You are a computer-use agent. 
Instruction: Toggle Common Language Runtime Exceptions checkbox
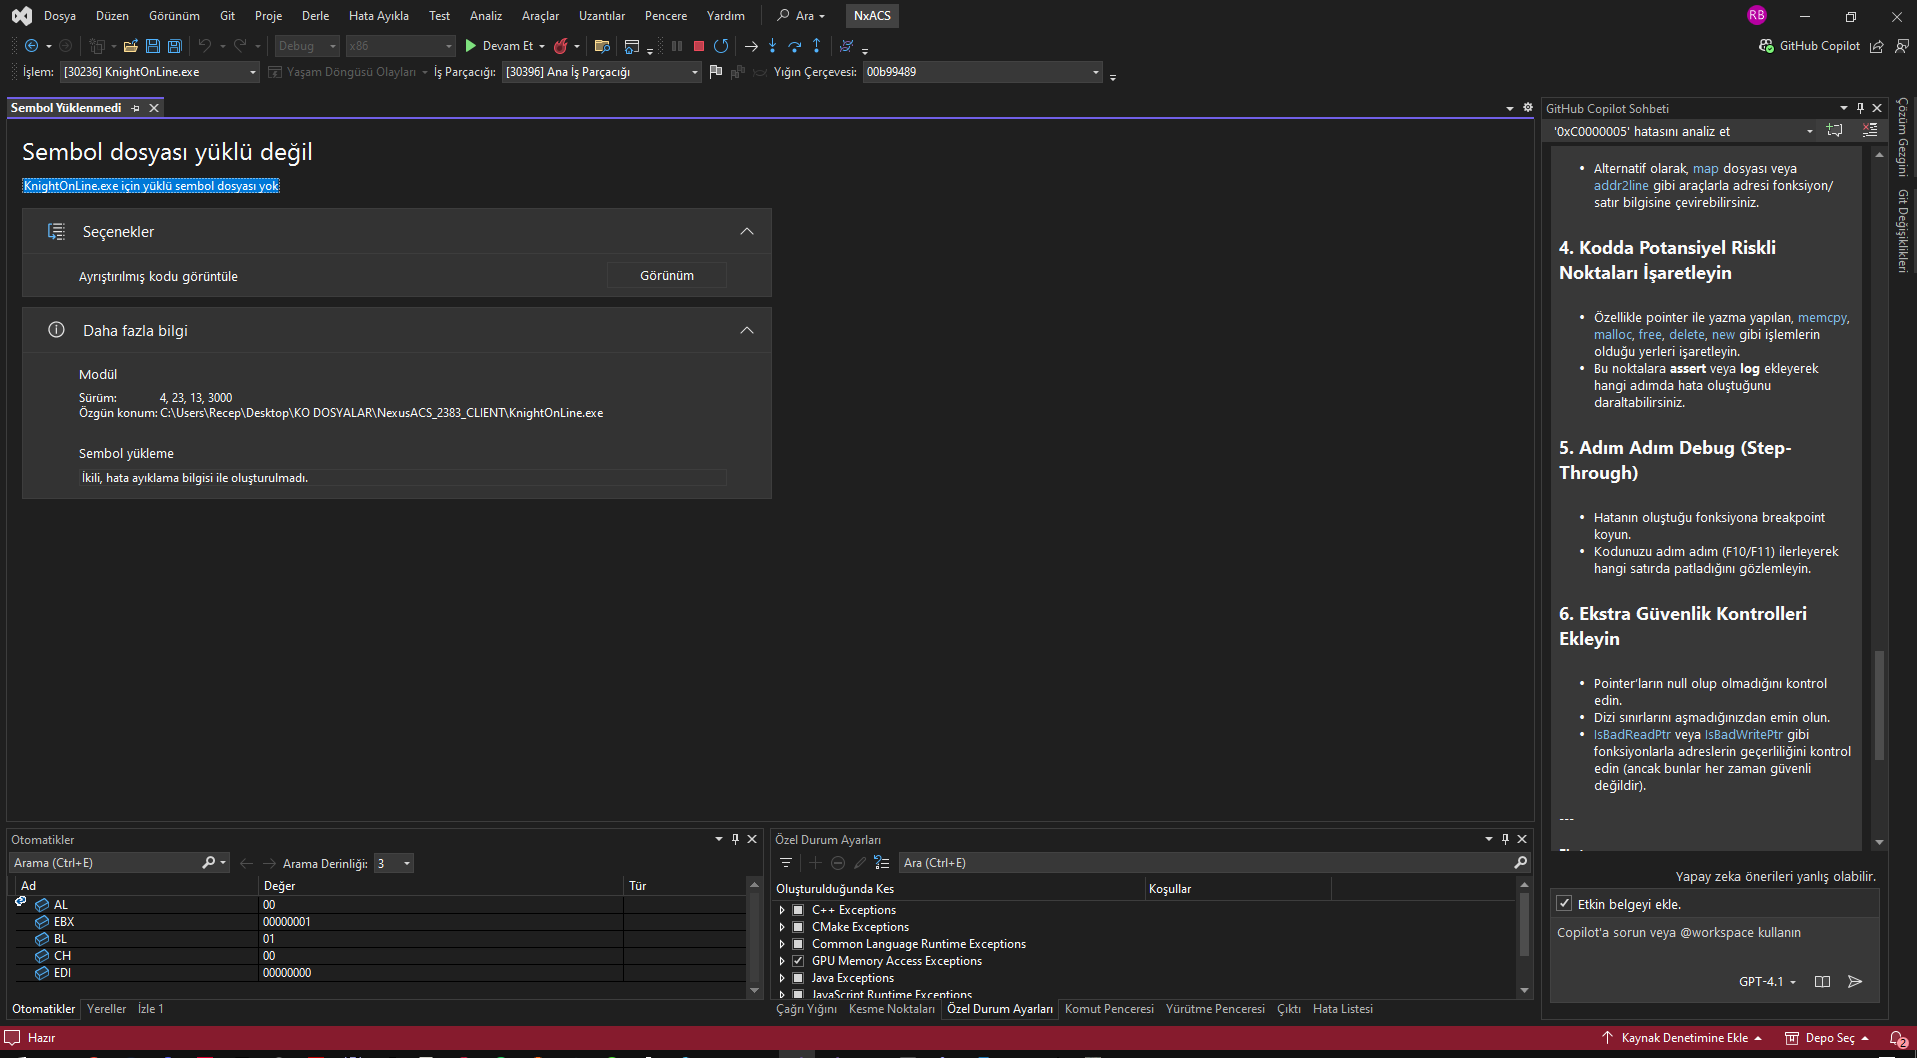[x=798, y=944]
